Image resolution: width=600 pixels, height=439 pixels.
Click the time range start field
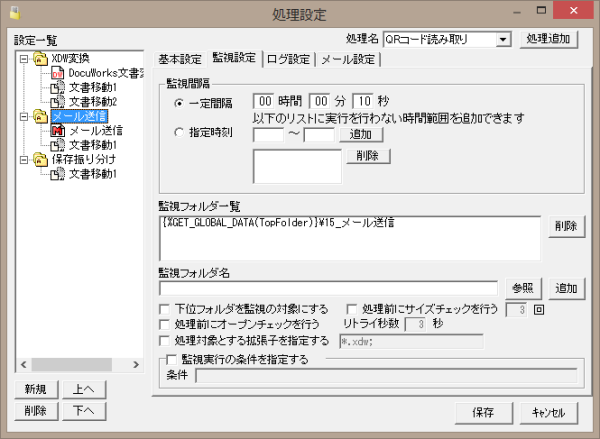268,135
